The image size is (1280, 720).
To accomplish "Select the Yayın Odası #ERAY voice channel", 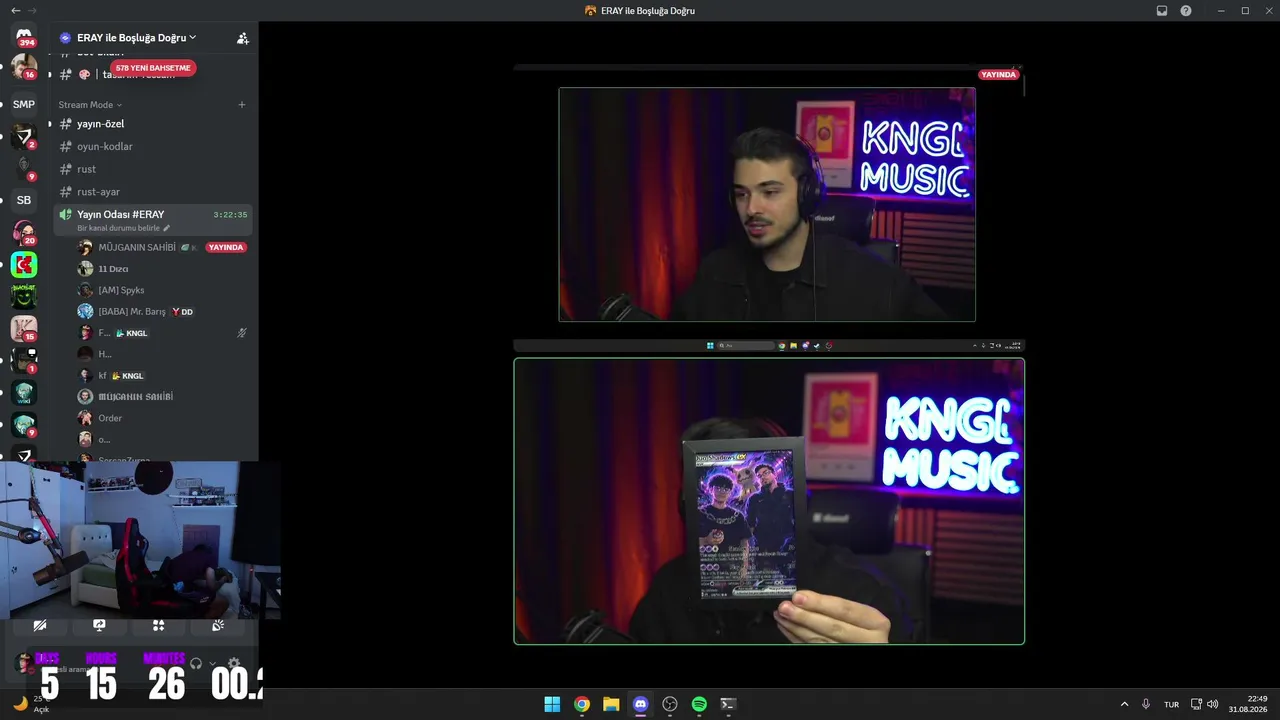I will coord(153,220).
